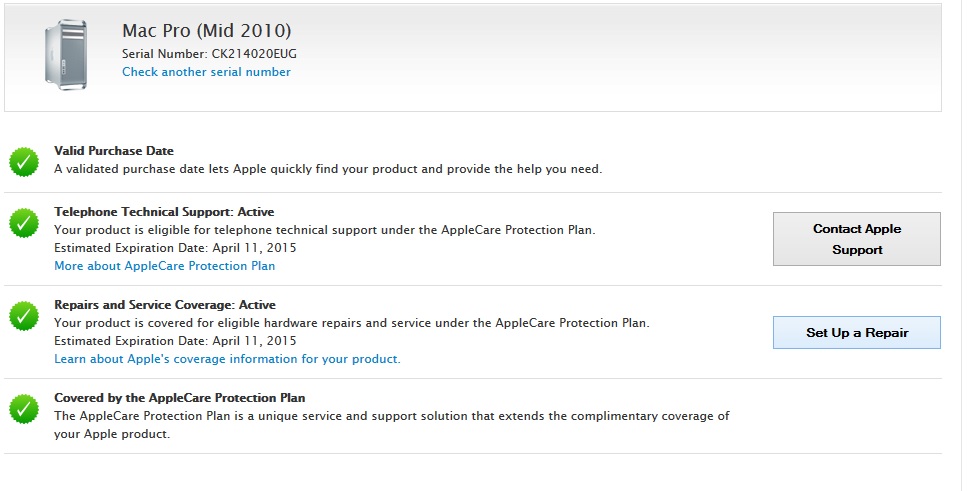Open More about AppleCare Protection Plan link
This screenshot has height=491, width=970.
click(x=164, y=266)
